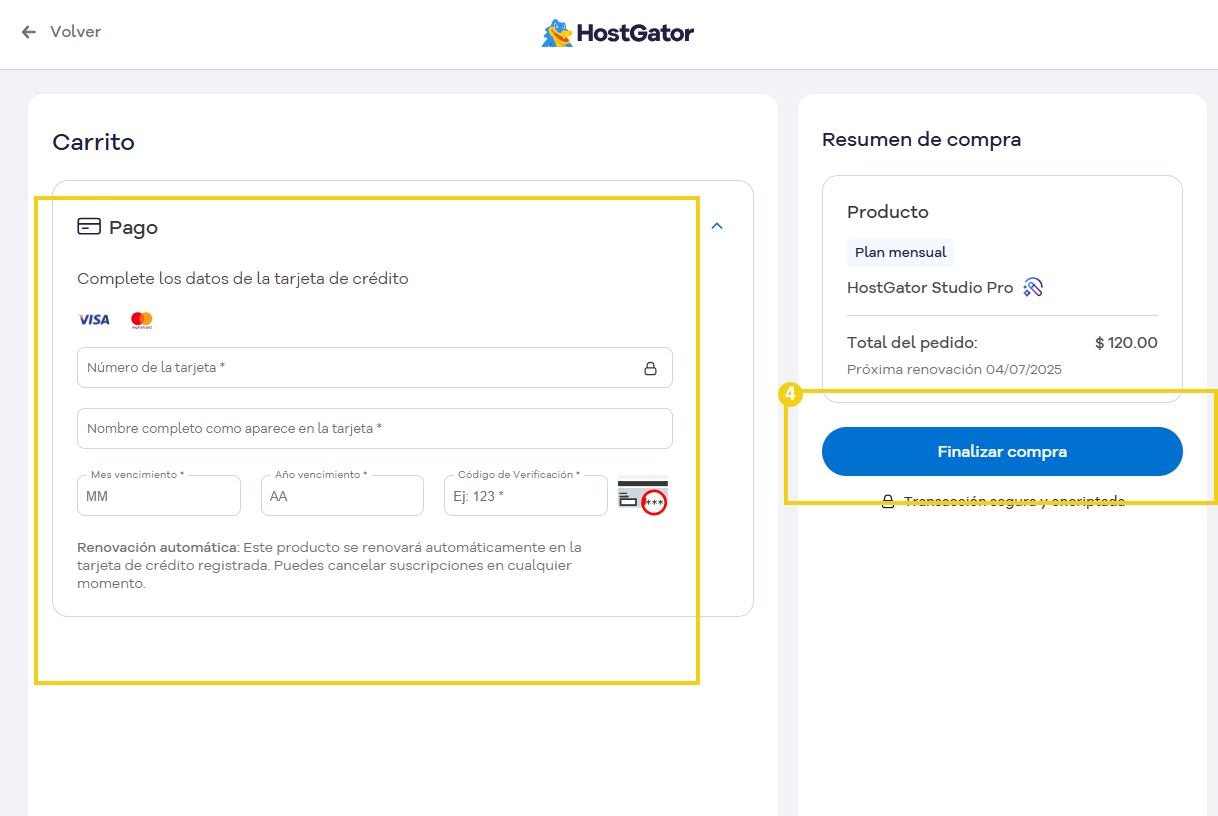Click the HostGator Studio Pro product icon
The width and height of the screenshot is (1218, 816).
(1033, 288)
